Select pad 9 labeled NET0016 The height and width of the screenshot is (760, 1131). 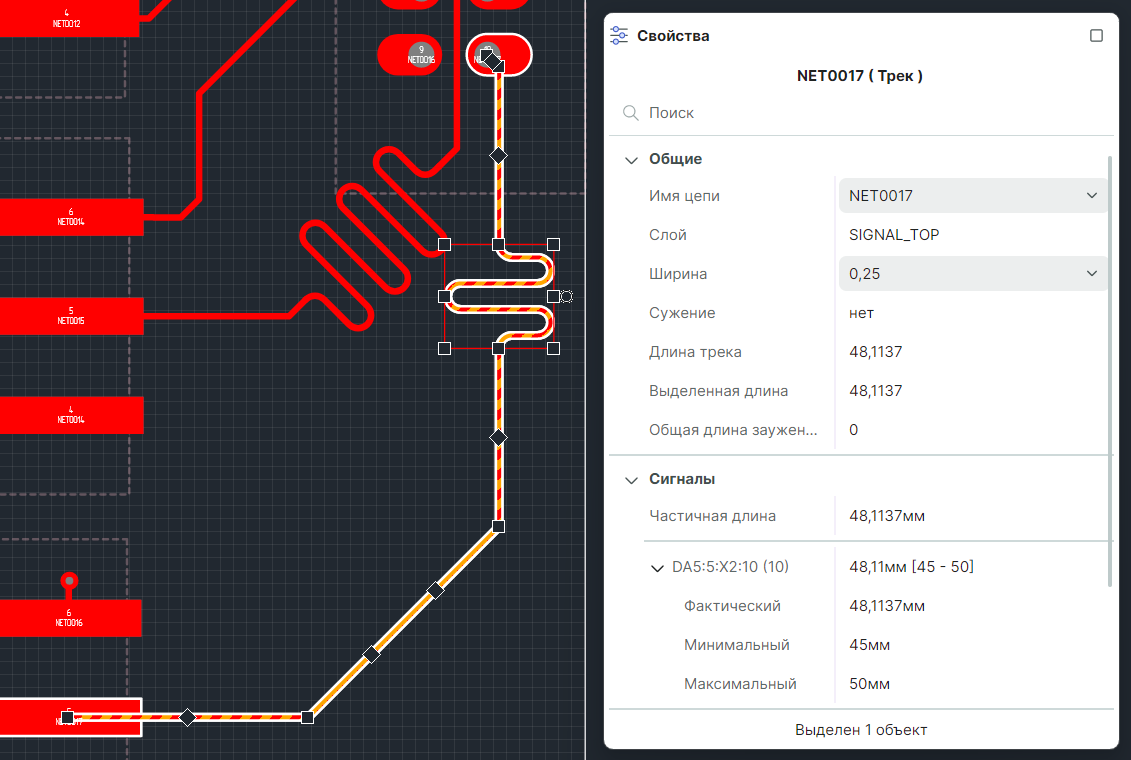[410, 54]
